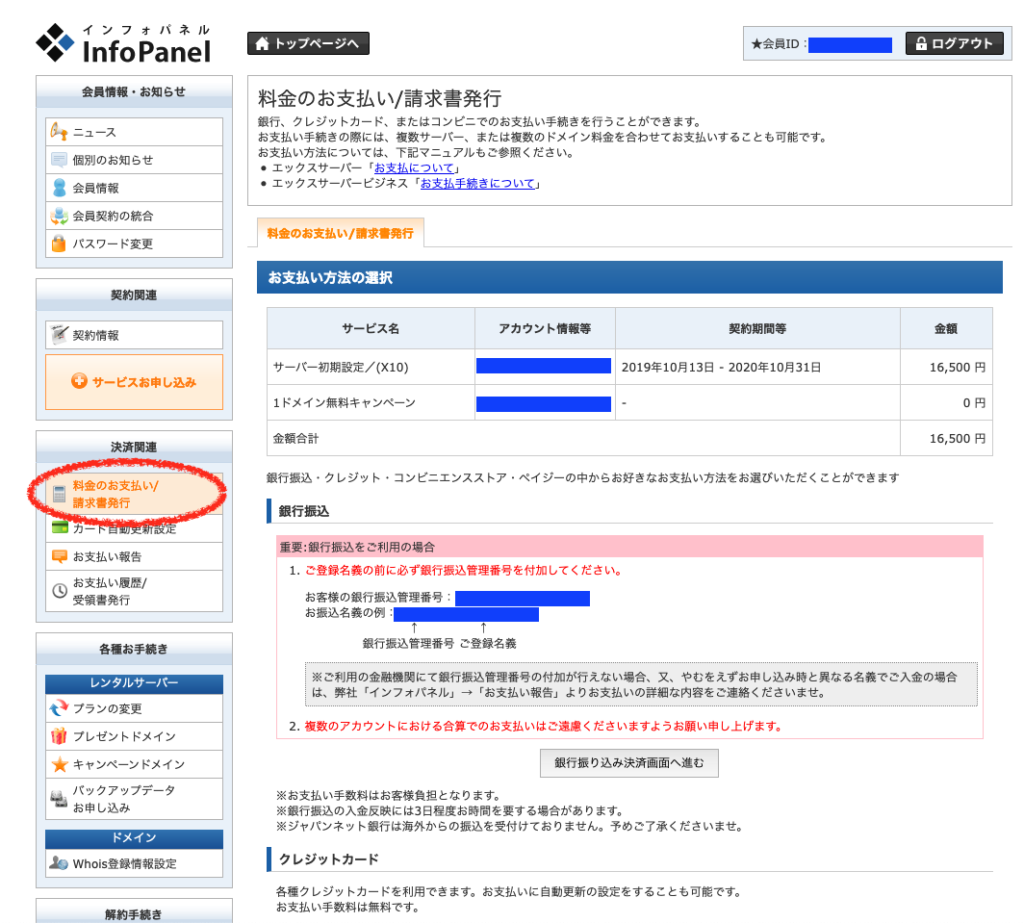This screenshot has width=1024, height=923.
Task: Click the 各種お手続き panel header
Action: [134, 649]
